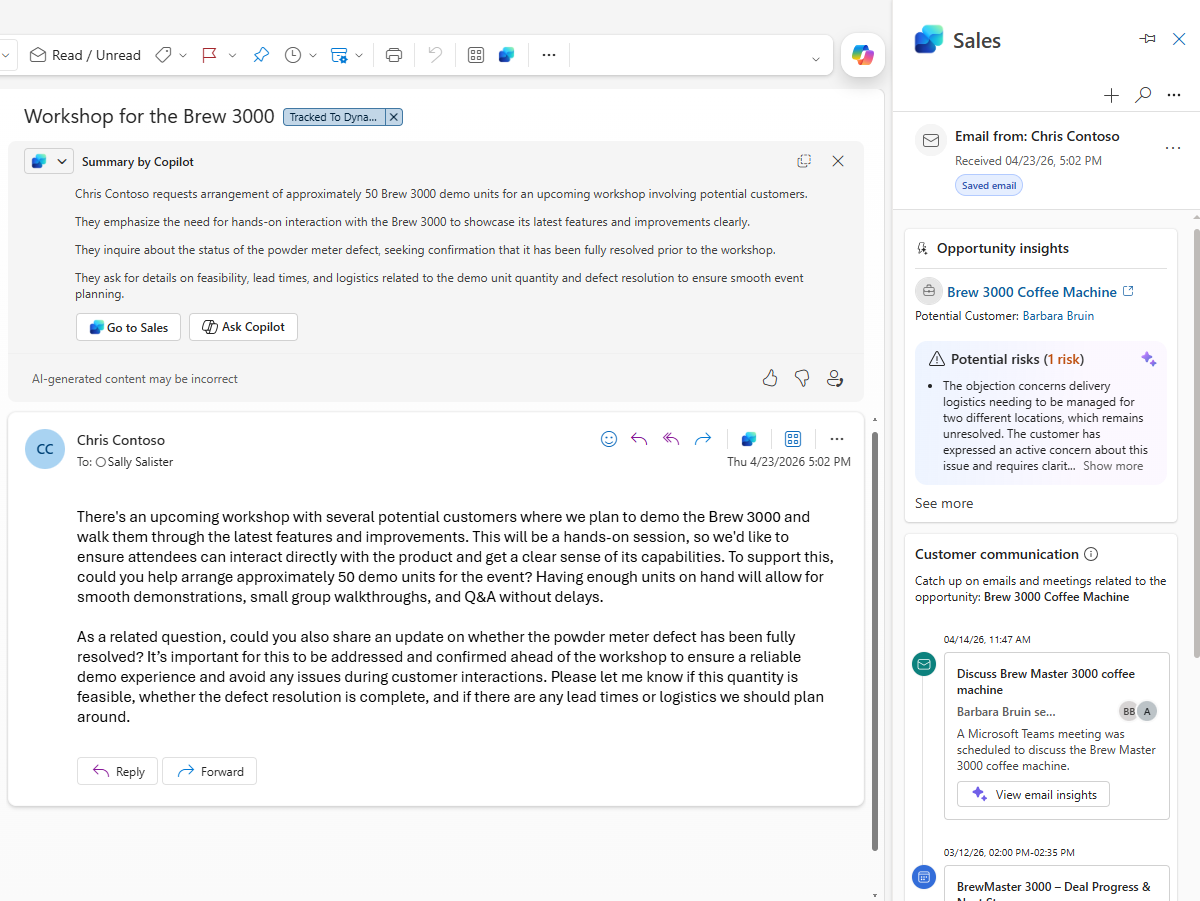Image resolution: width=1200 pixels, height=901 pixels.
Task: Open the Sales pane more options ellipsis
Action: (1175, 95)
